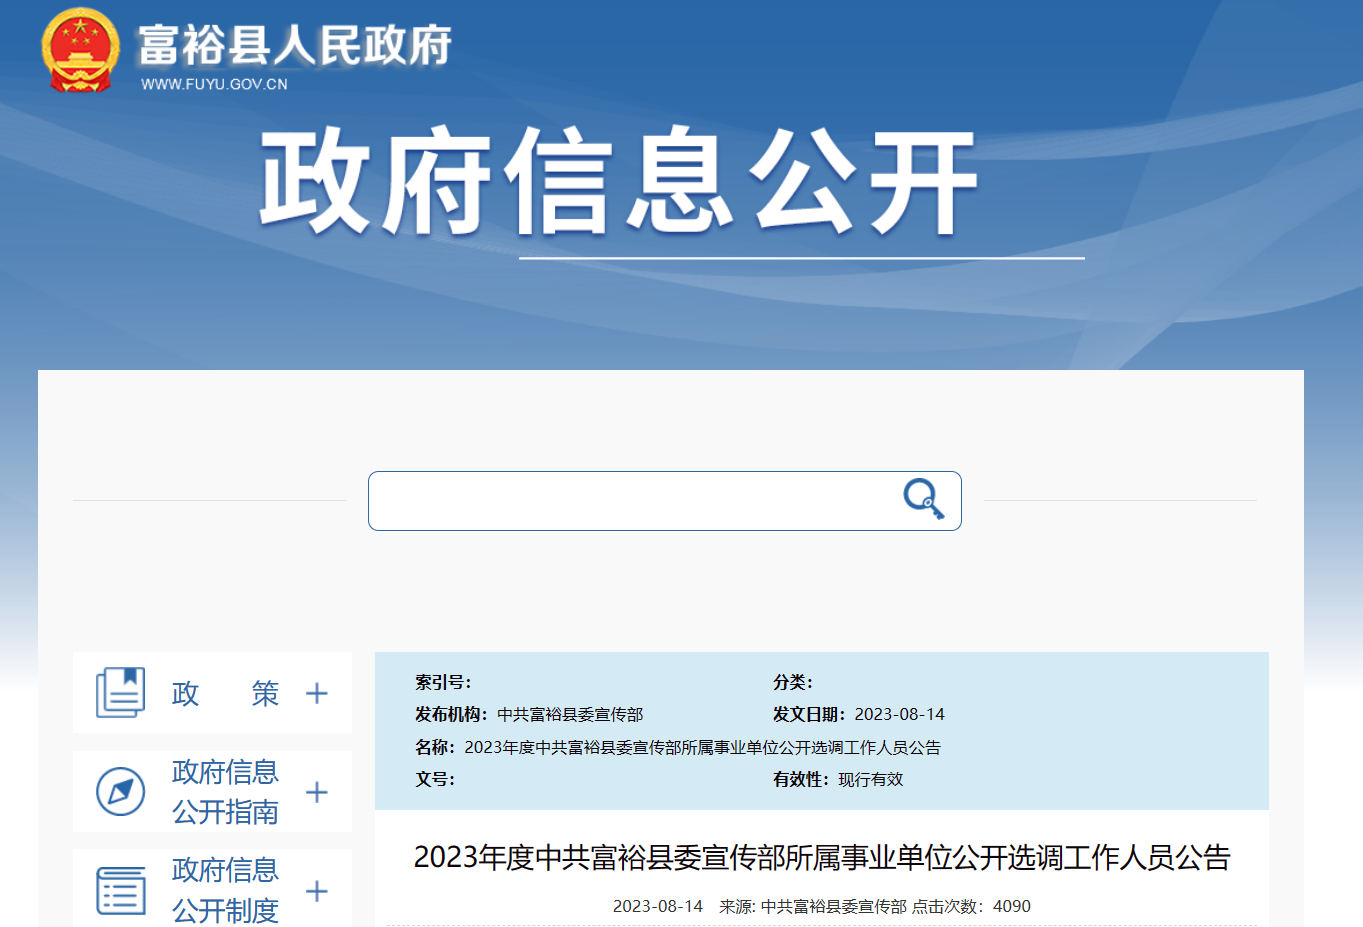Expand 政府信息公开制度 using its plus sign
Viewport: 1363px width, 927px height.
point(317,891)
